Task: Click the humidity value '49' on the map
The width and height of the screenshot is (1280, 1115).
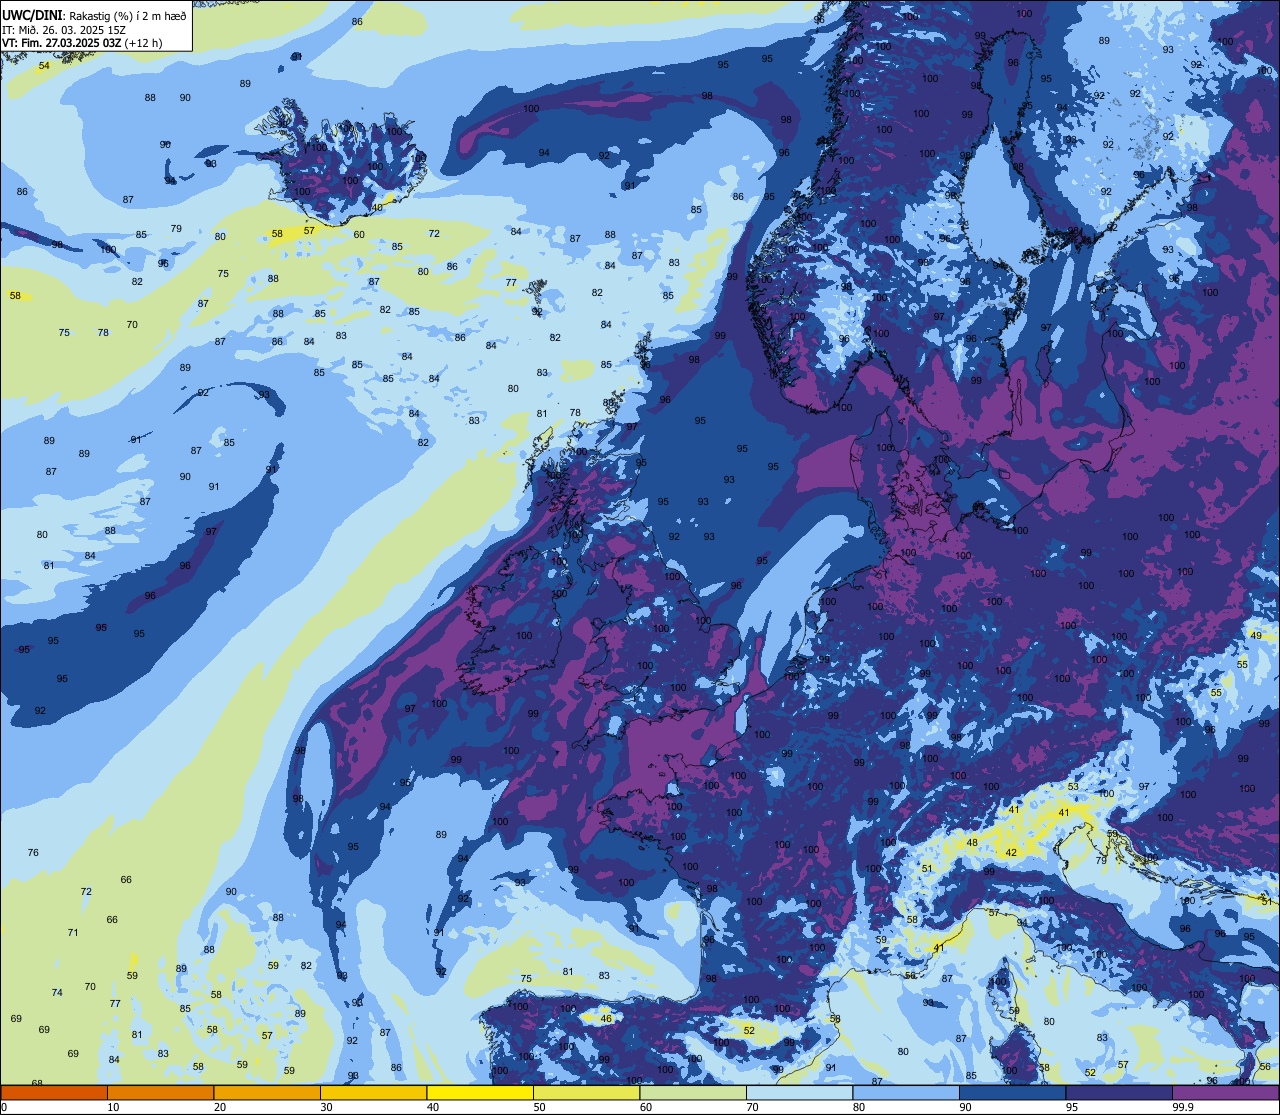Action: pos(1256,636)
